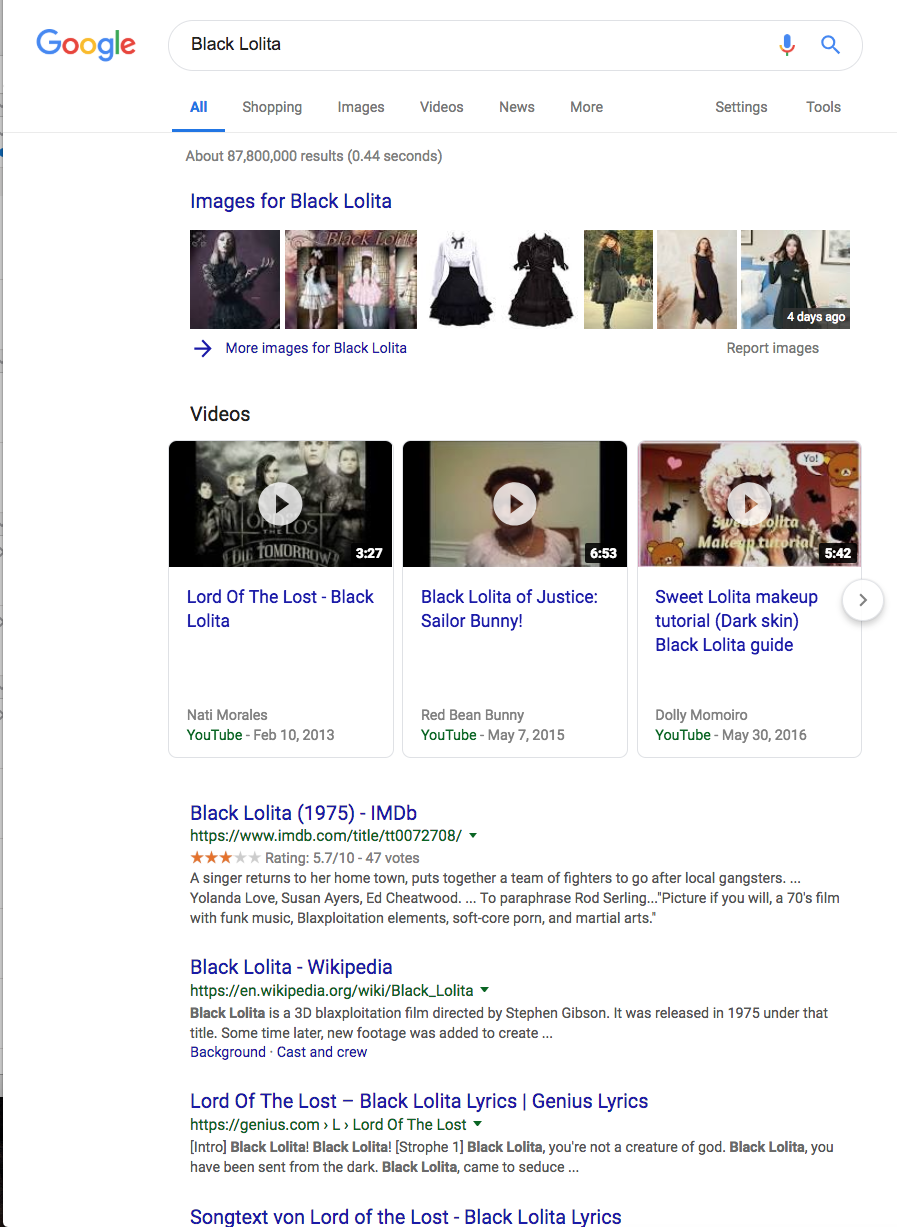This screenshot has height=1227, width=897.
Task: Open Sweet Lolita makeup tutorial title link
Action: click(x=737, y=620)
